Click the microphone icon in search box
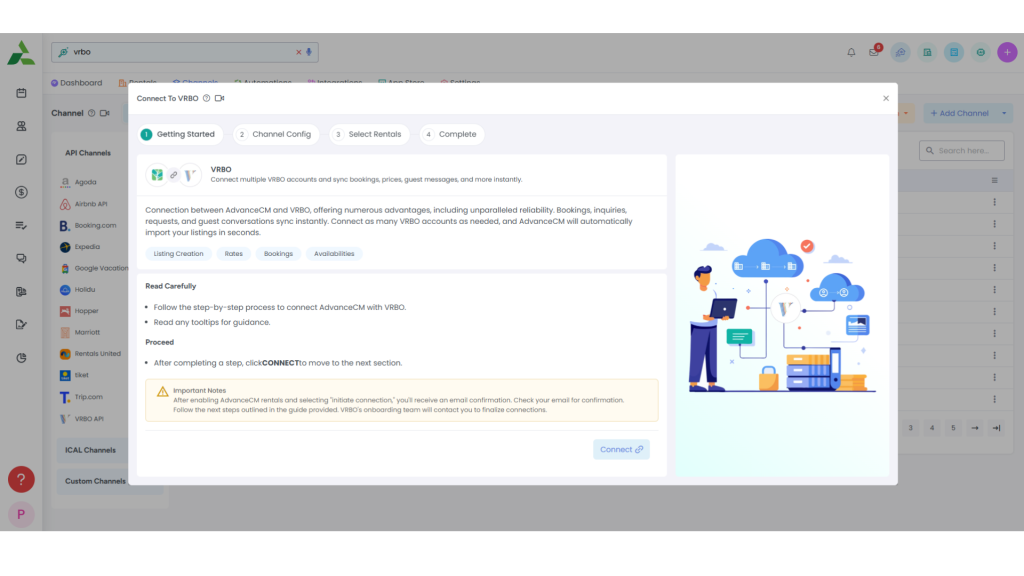 click(309, 52)
